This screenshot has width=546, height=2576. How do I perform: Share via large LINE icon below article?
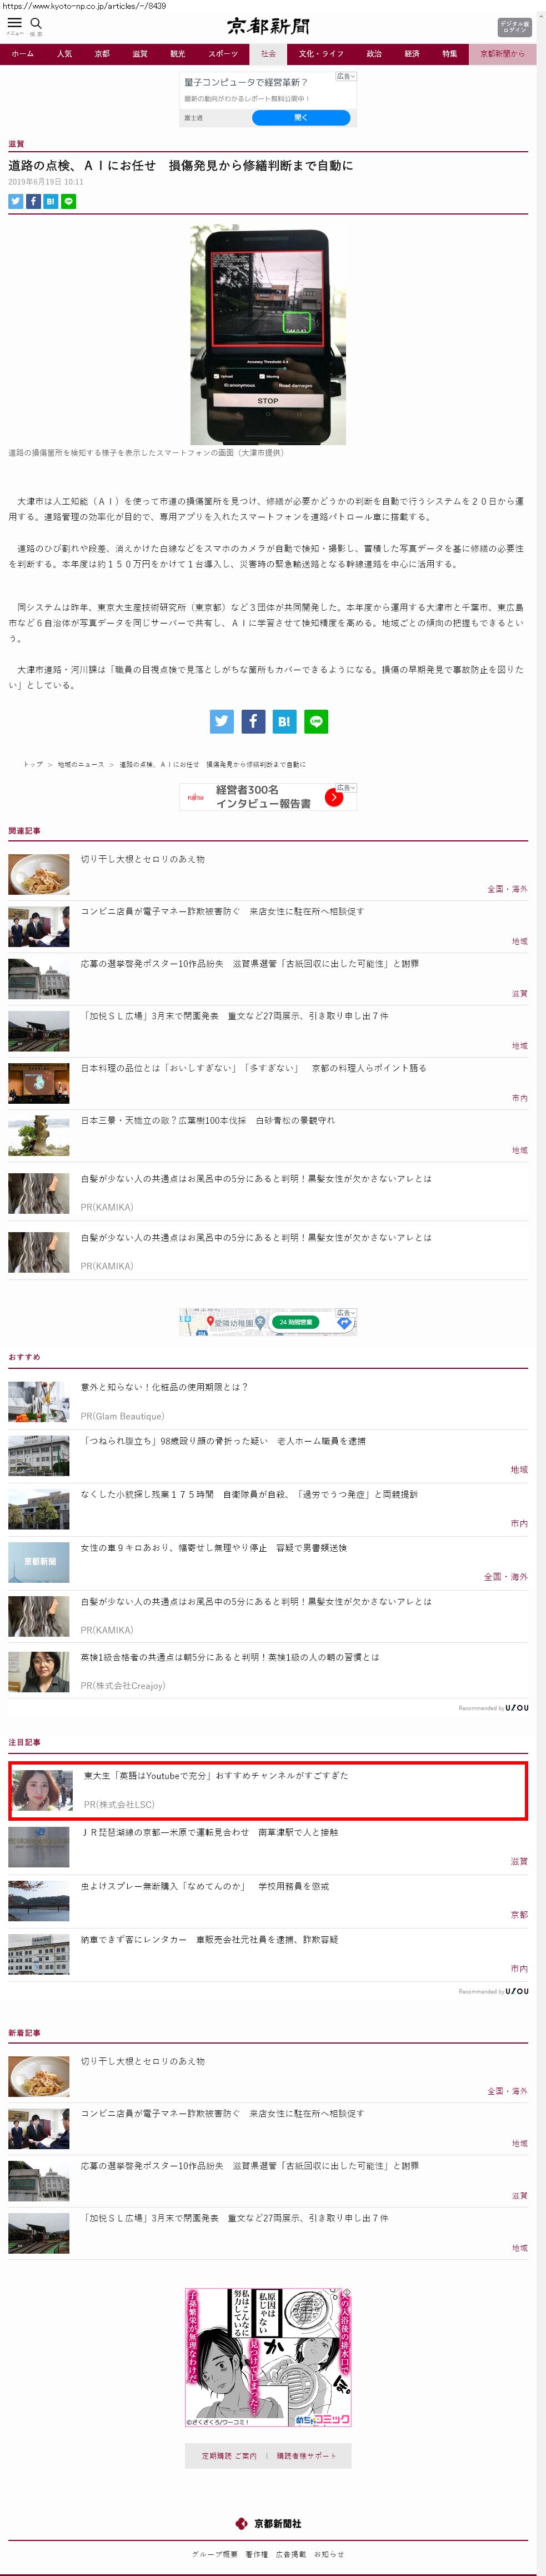(316, 721)
